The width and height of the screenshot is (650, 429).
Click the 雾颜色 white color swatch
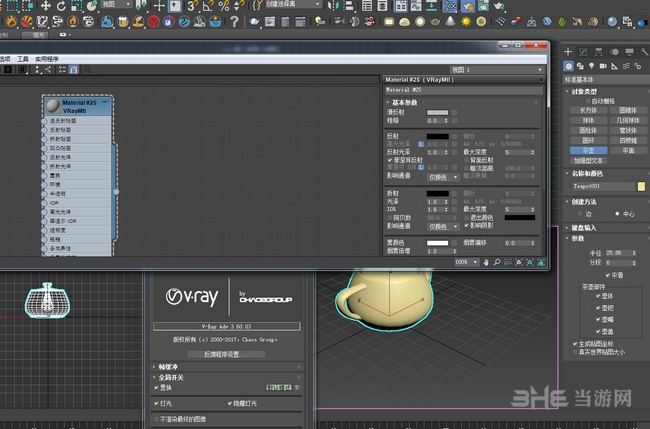click(437, 243)
